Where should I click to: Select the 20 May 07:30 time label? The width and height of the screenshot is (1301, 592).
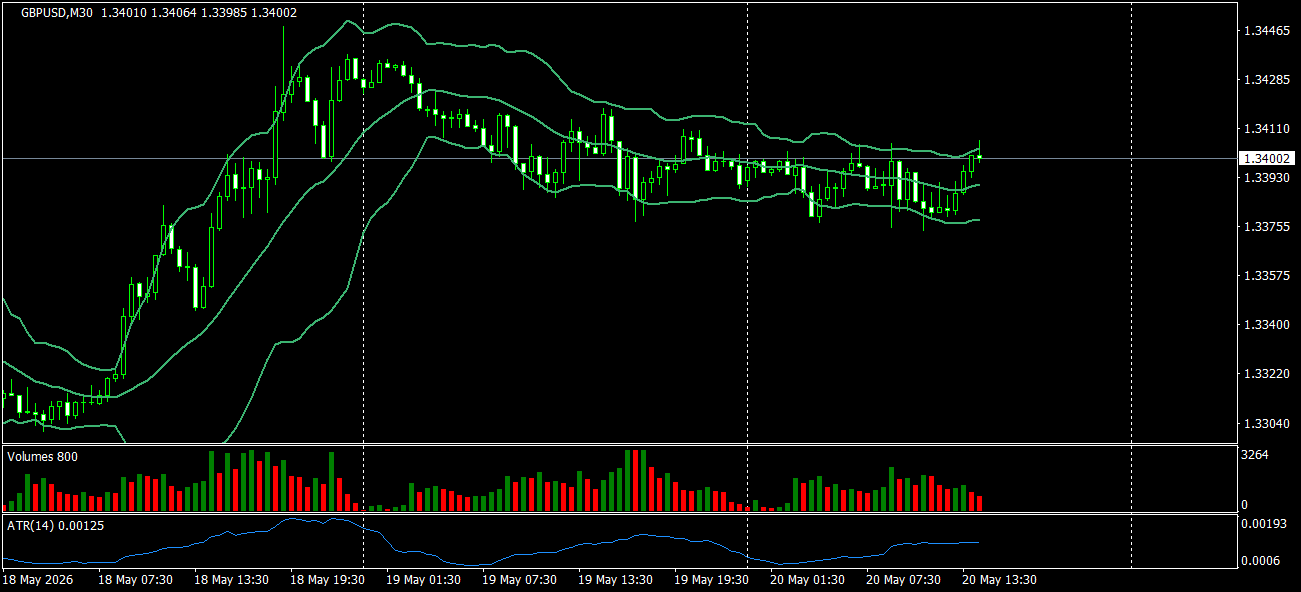click(904, 580)
